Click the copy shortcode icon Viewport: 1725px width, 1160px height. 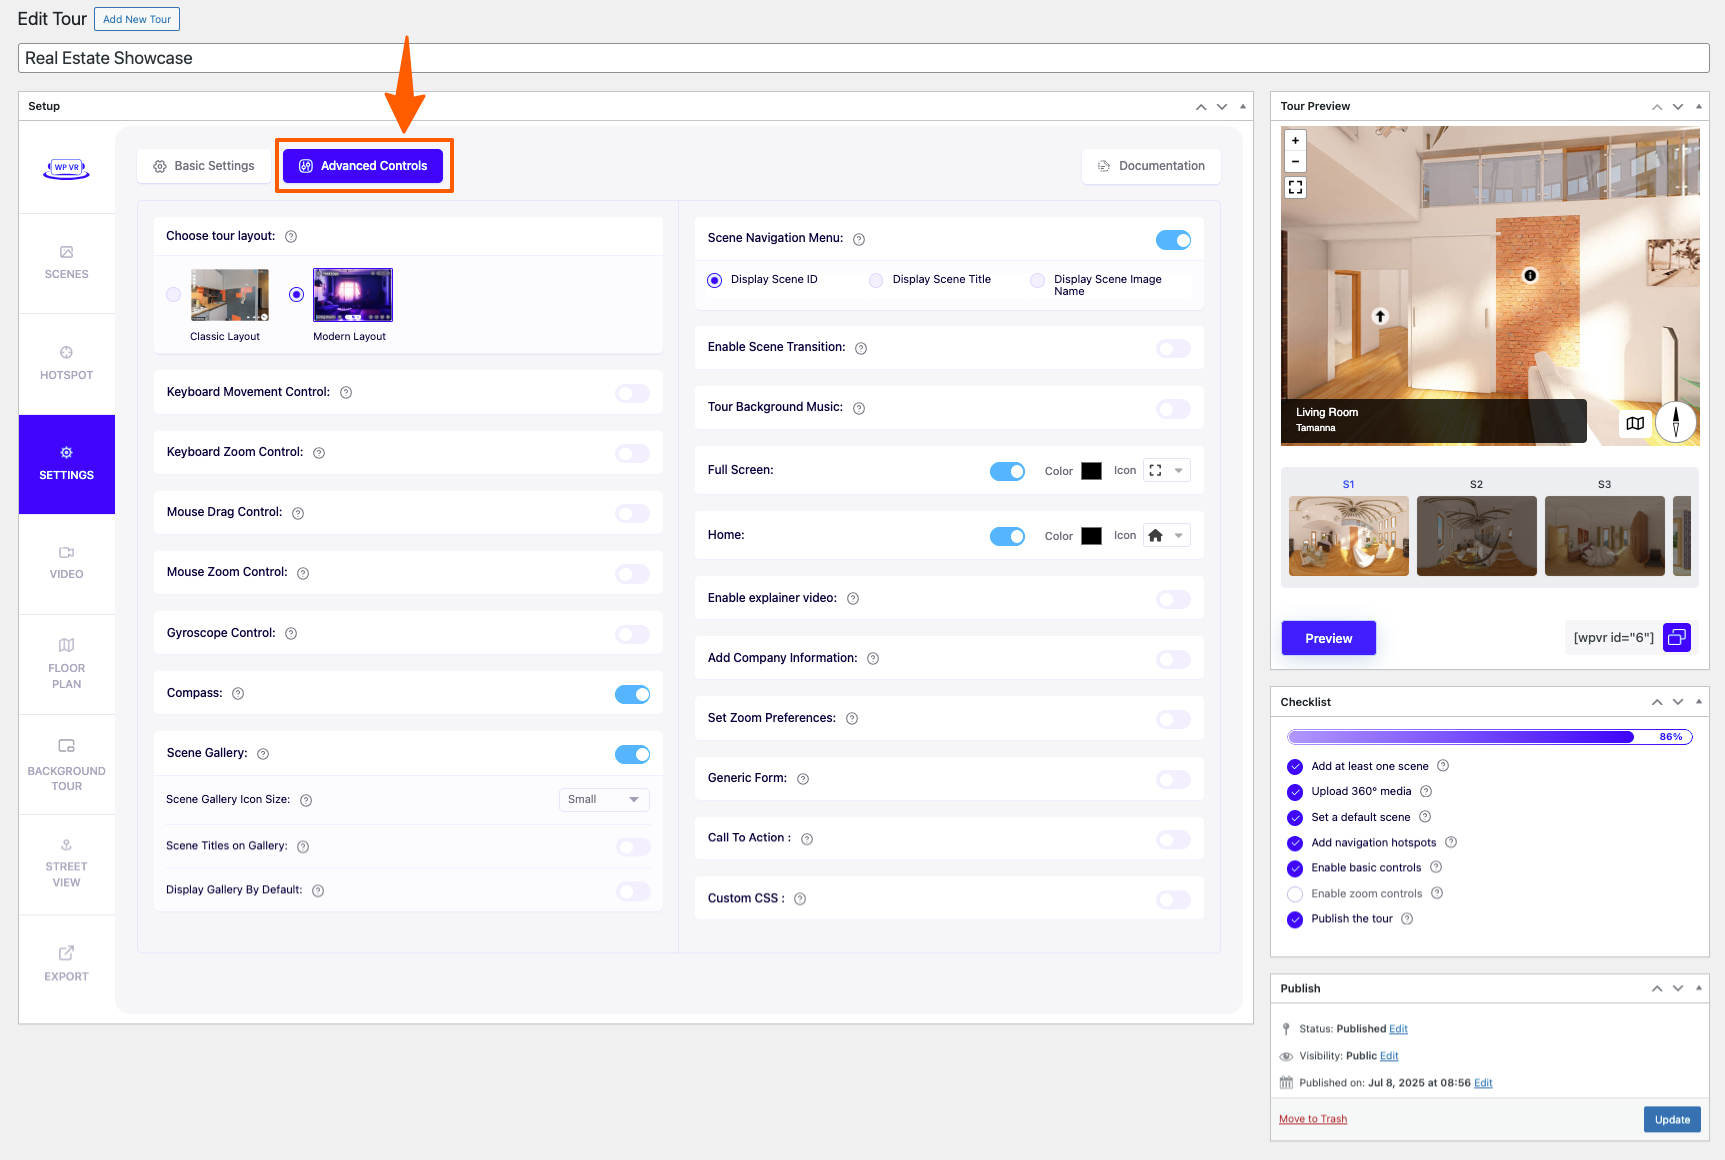(1676, 638)
